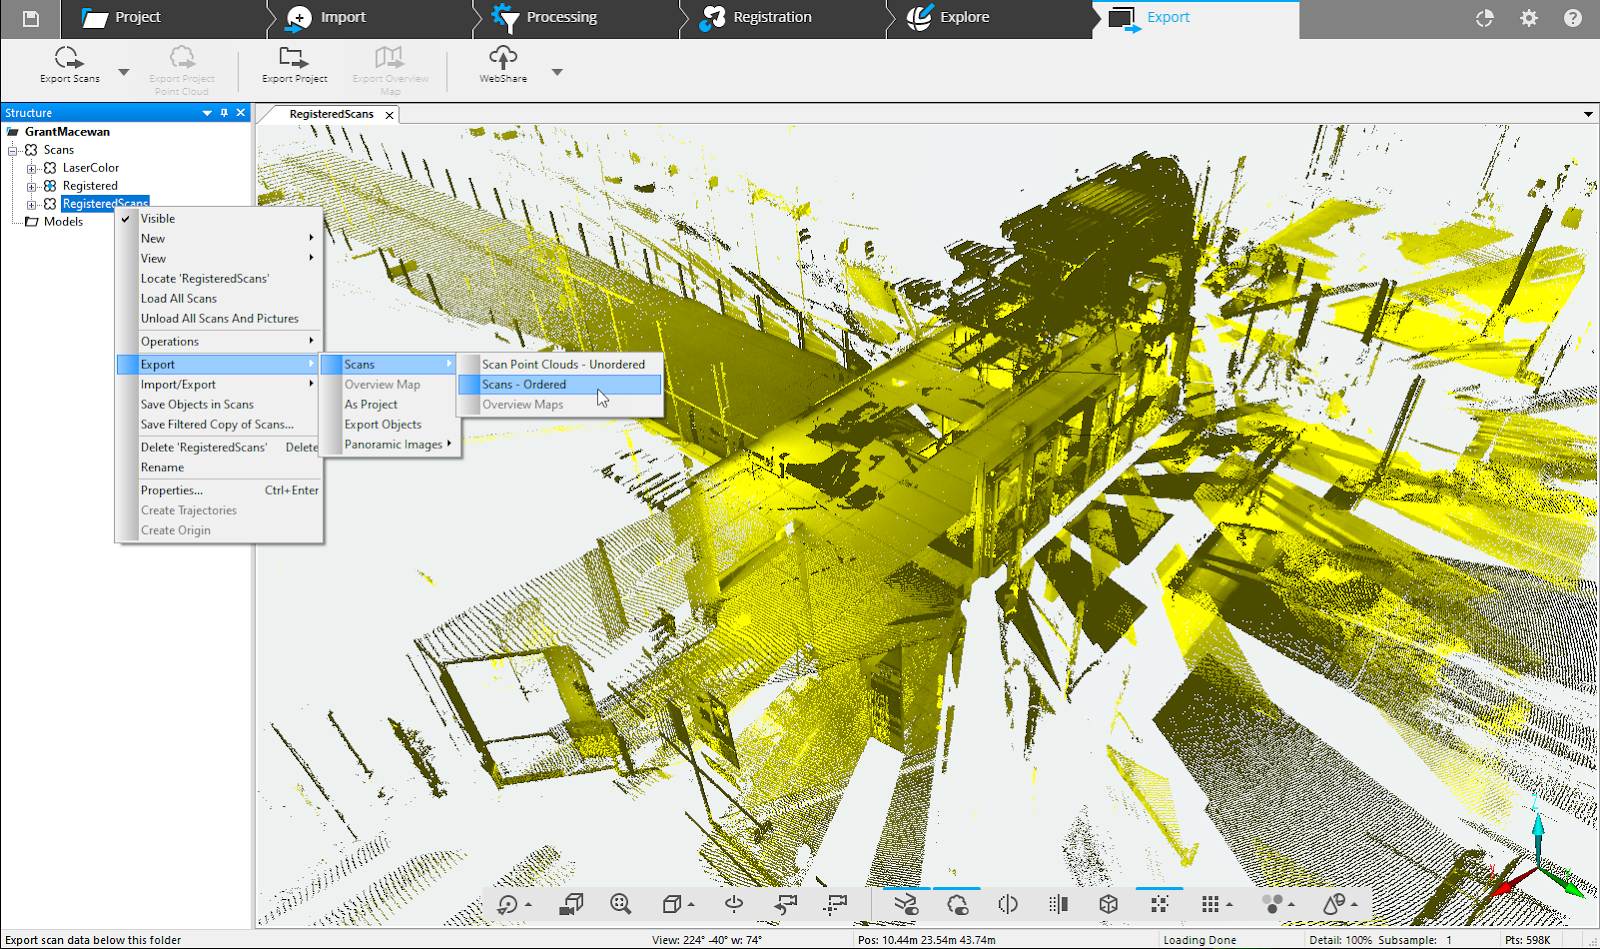
Task: Choose Locate 'RegisteredScans'
Action: click(x=219, y=278)
